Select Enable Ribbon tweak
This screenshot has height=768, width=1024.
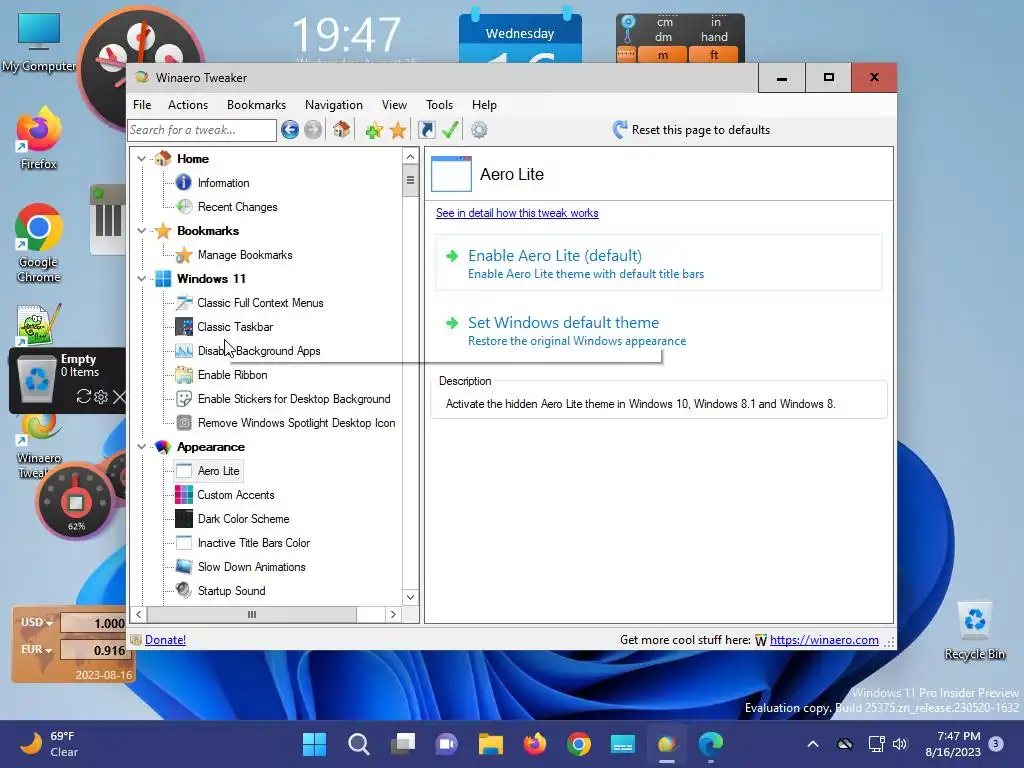coord(232,375)
